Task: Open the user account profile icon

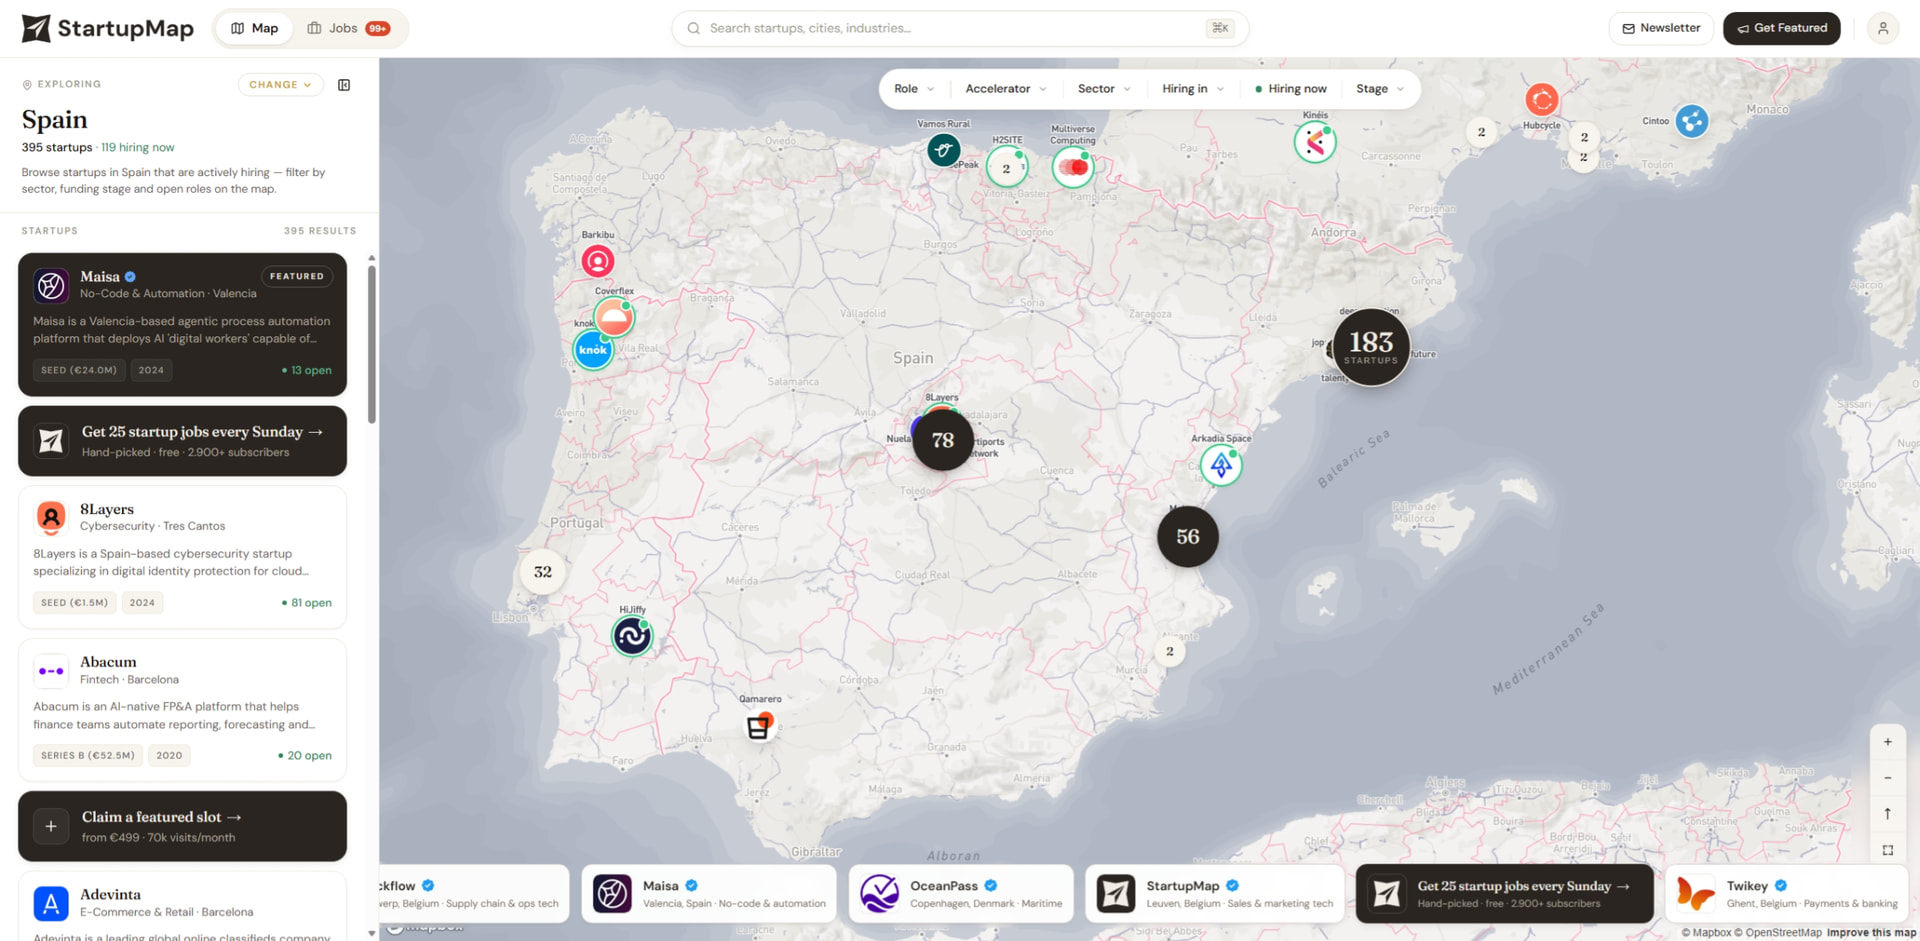Action: (1883, 28)
